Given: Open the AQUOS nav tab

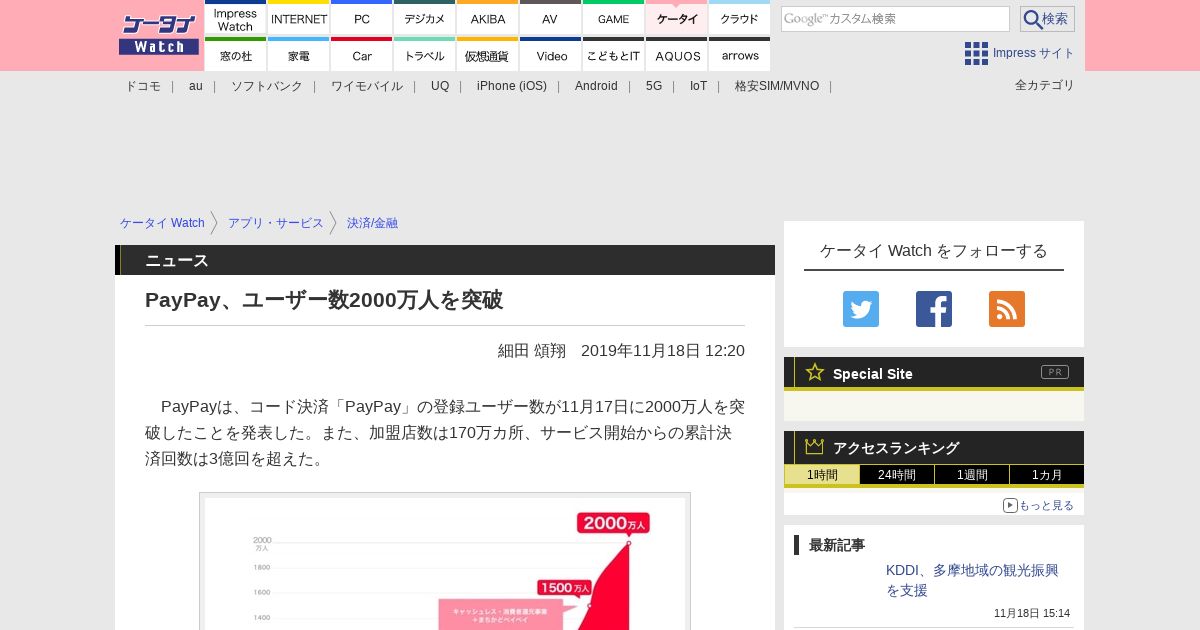Looking at the screenshot, I should click(x=677, y=55).
